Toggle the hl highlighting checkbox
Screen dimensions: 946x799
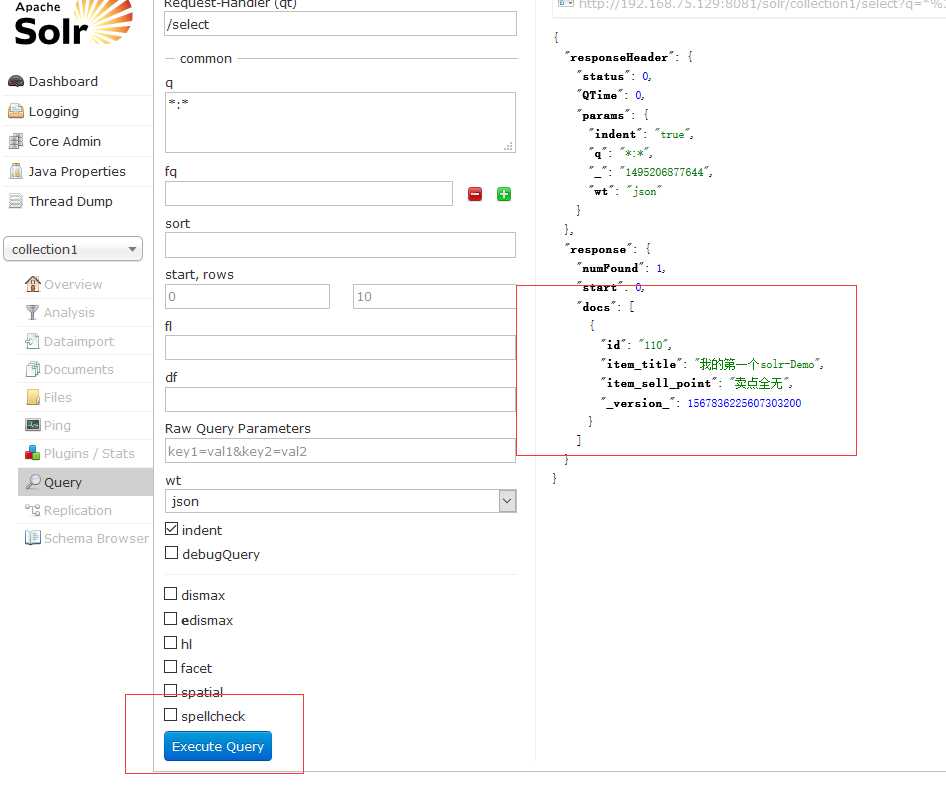coord(171,643)
